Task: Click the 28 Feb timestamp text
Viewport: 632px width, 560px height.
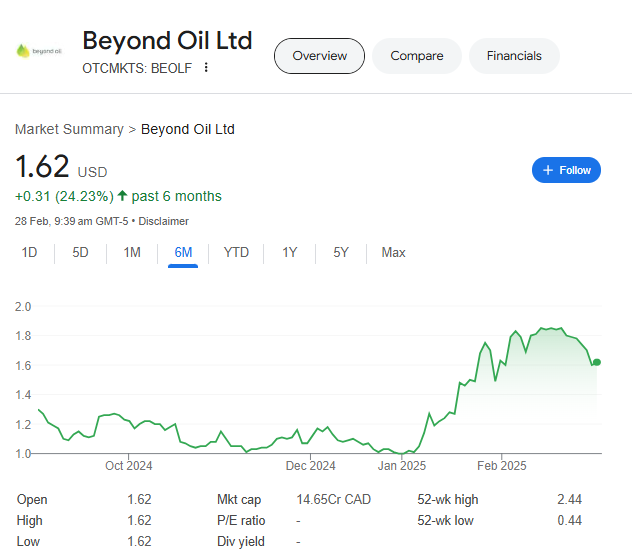Action: point(71,221)
